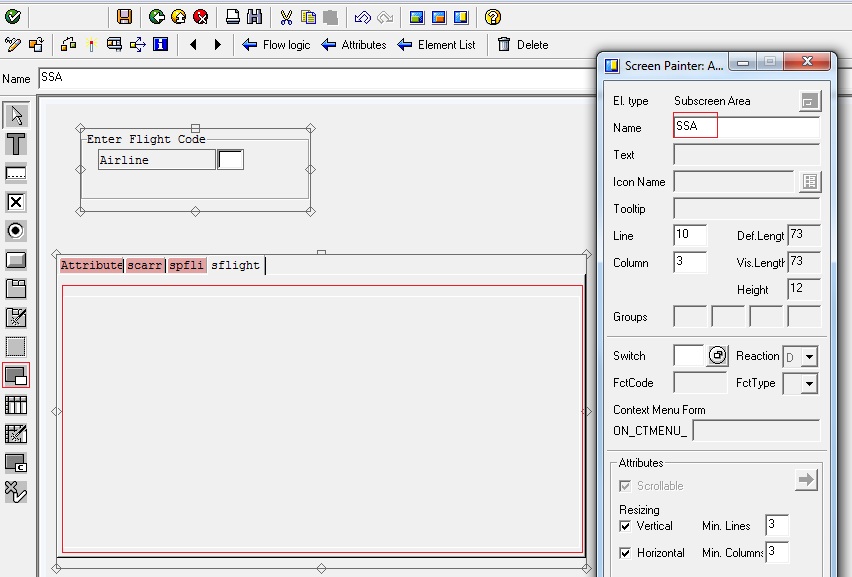Select the Checkbox element tool
852x577 pixels.
click(x=14, y=201)
